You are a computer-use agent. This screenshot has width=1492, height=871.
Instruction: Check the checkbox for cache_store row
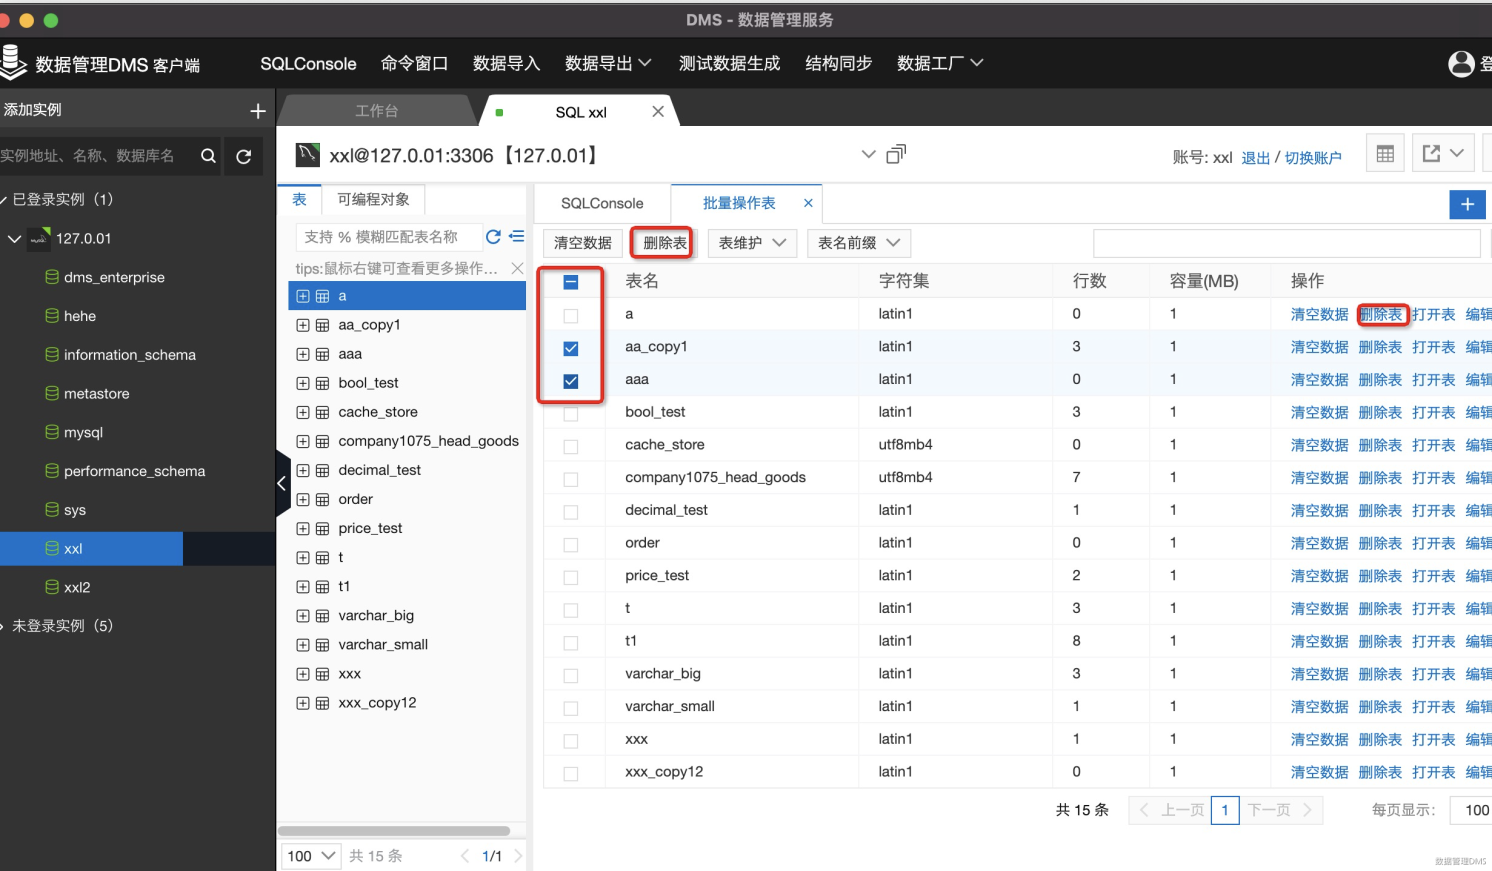click(571, 446)
